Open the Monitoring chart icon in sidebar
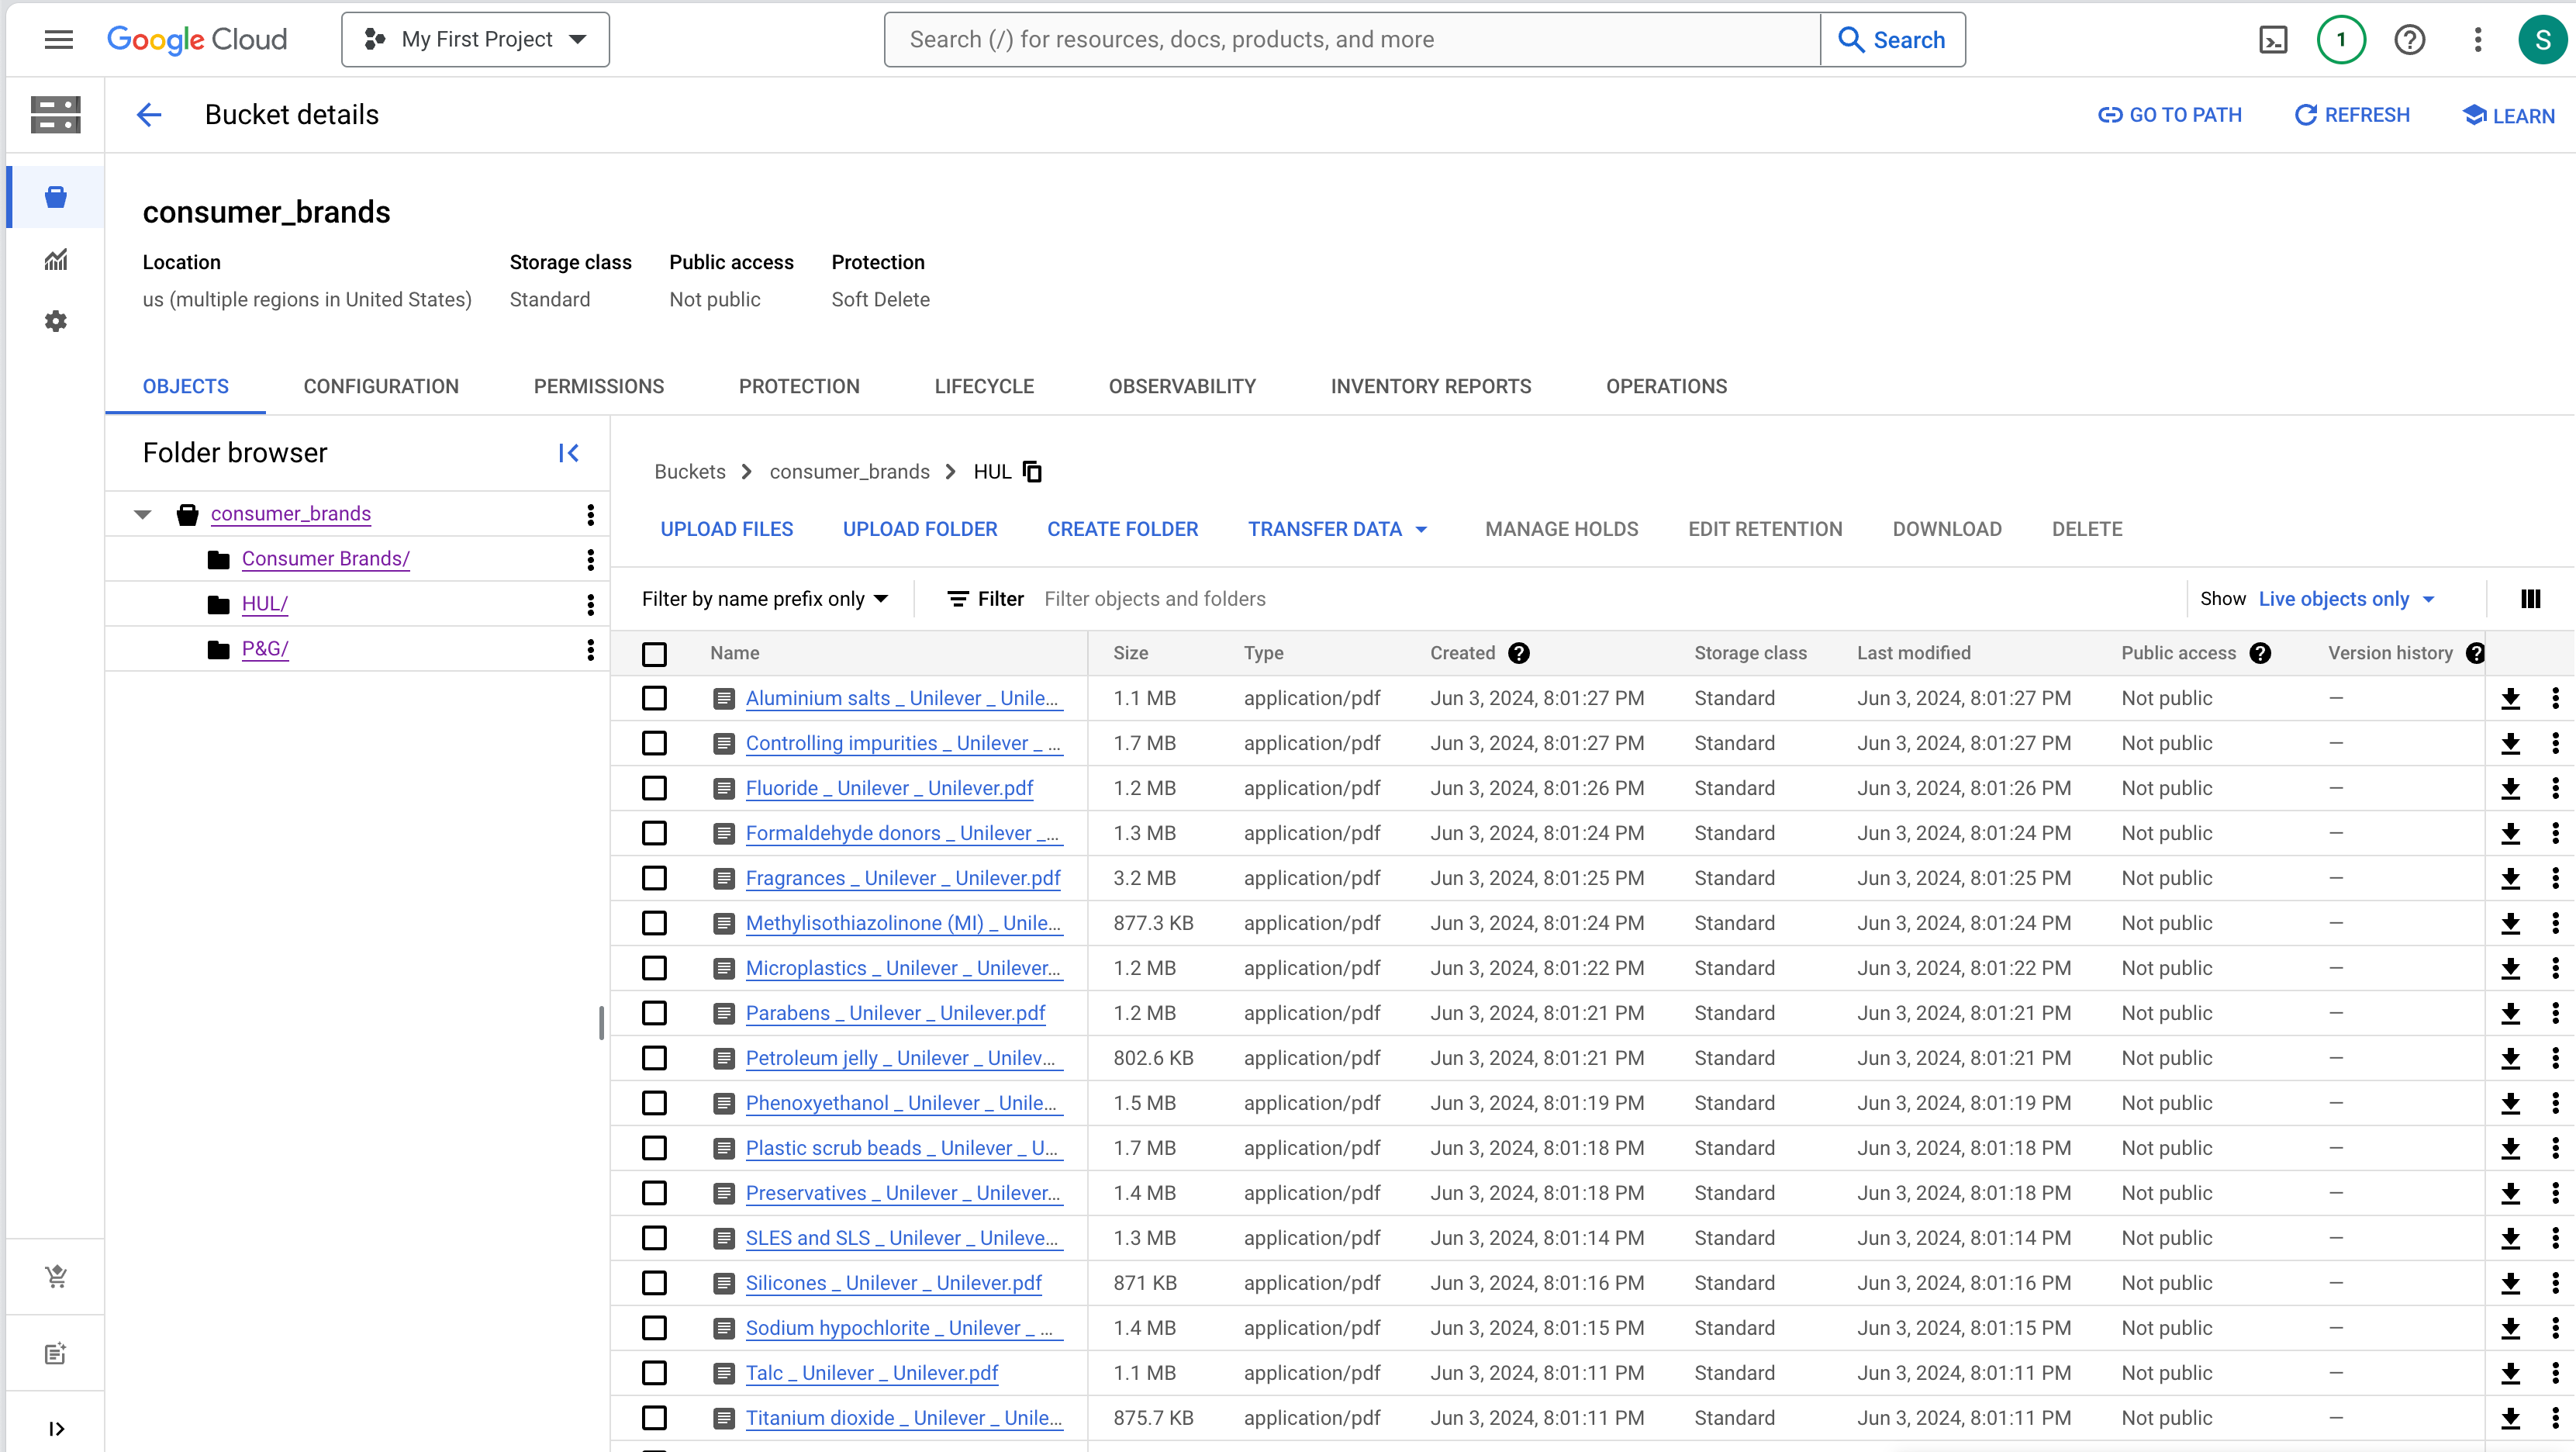The image size is (2576, 1452). (x=56, y=260)
